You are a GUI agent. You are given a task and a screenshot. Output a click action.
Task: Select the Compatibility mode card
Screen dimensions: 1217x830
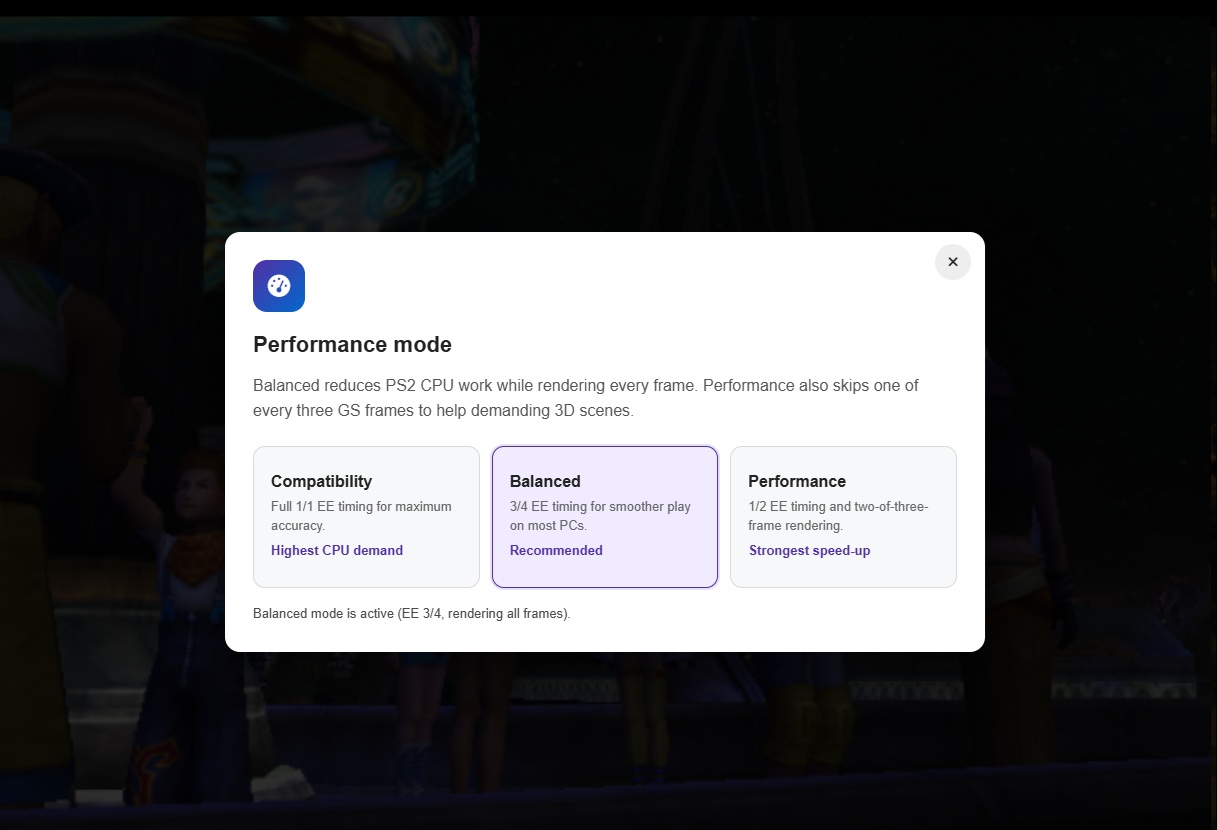366,517
